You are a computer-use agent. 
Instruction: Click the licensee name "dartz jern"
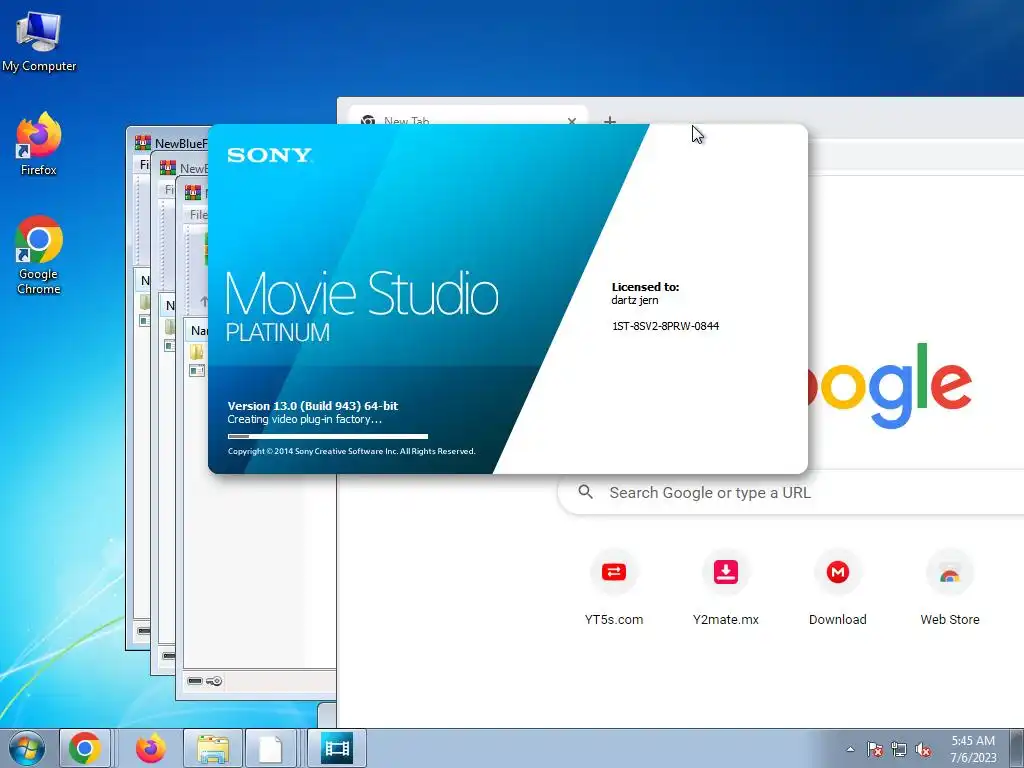click(x=635, y=300)
